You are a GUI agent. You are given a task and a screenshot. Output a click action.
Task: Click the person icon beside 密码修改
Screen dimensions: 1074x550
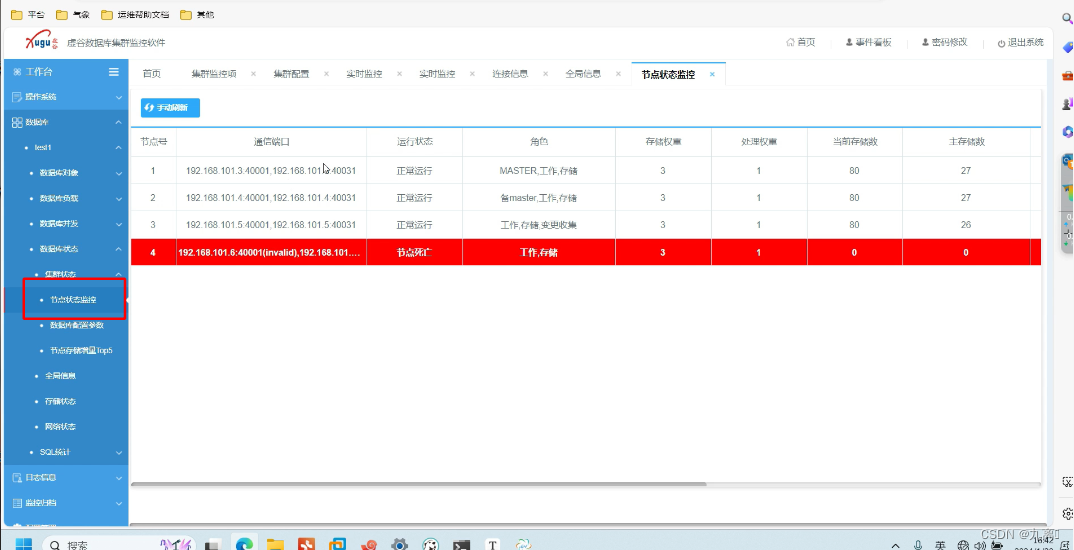point(925,42)
